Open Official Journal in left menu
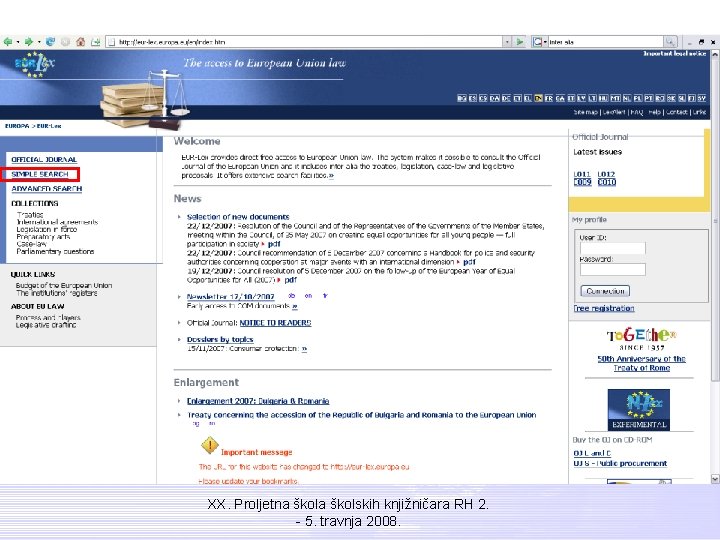Image resolution: width=720 pixels, height=540 pixels. [44, 159]
